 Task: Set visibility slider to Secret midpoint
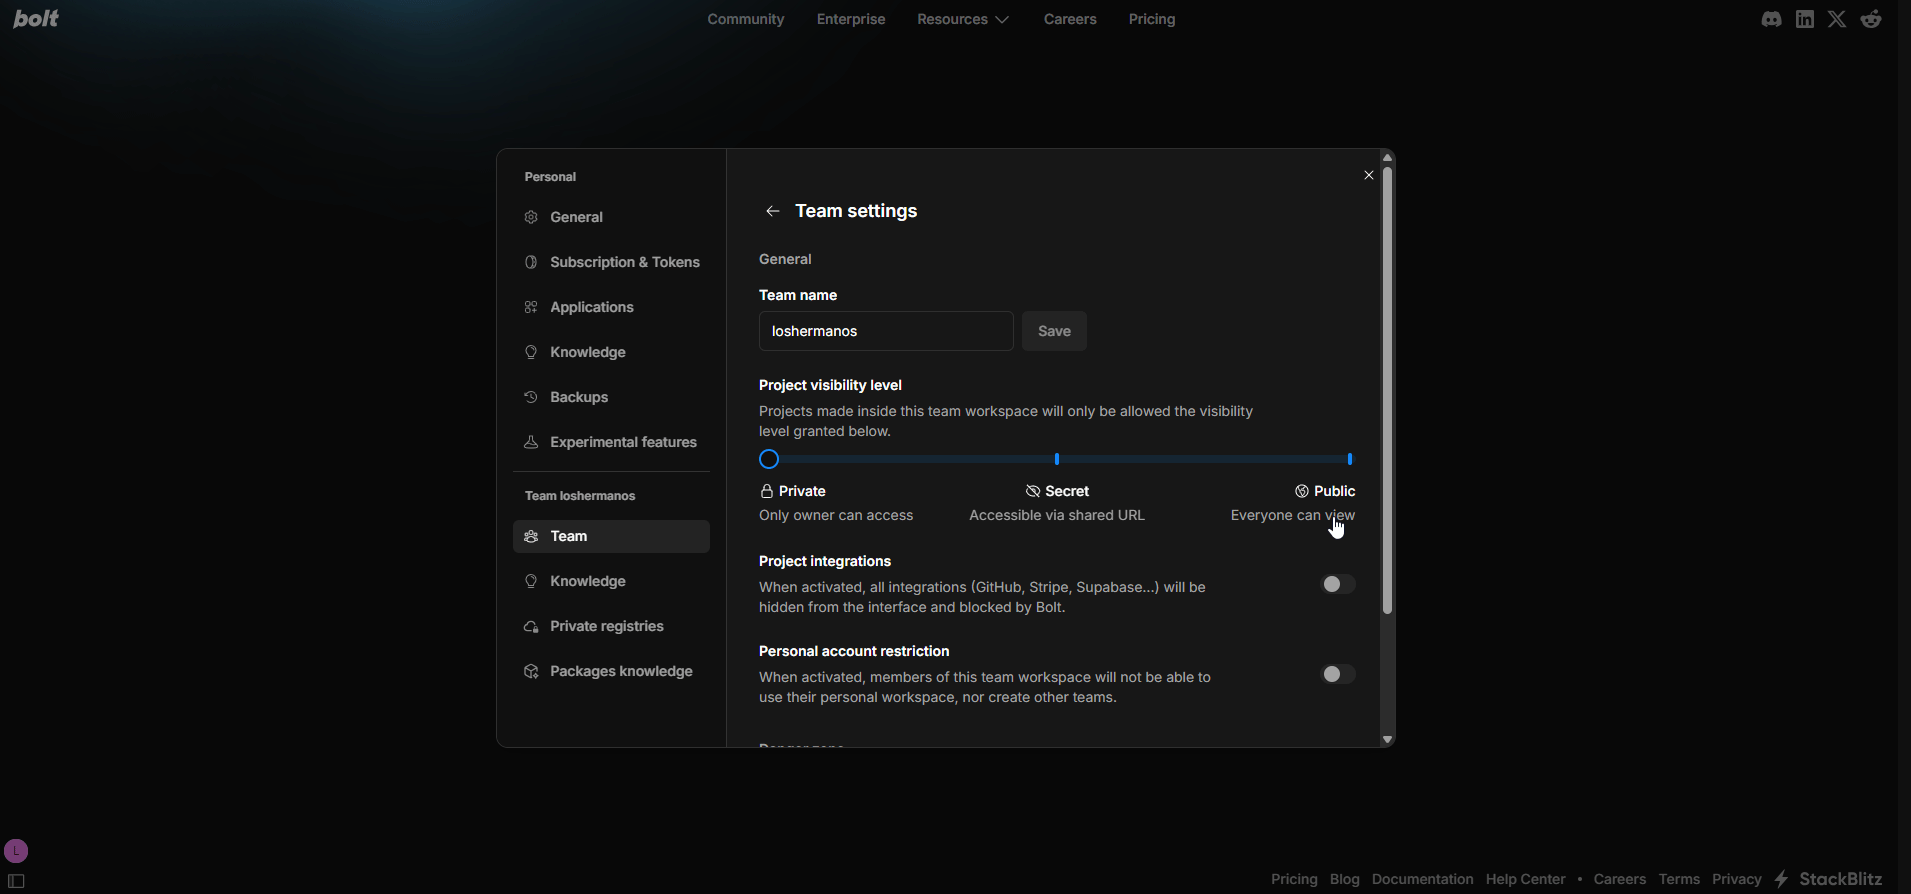point(1057,459)
